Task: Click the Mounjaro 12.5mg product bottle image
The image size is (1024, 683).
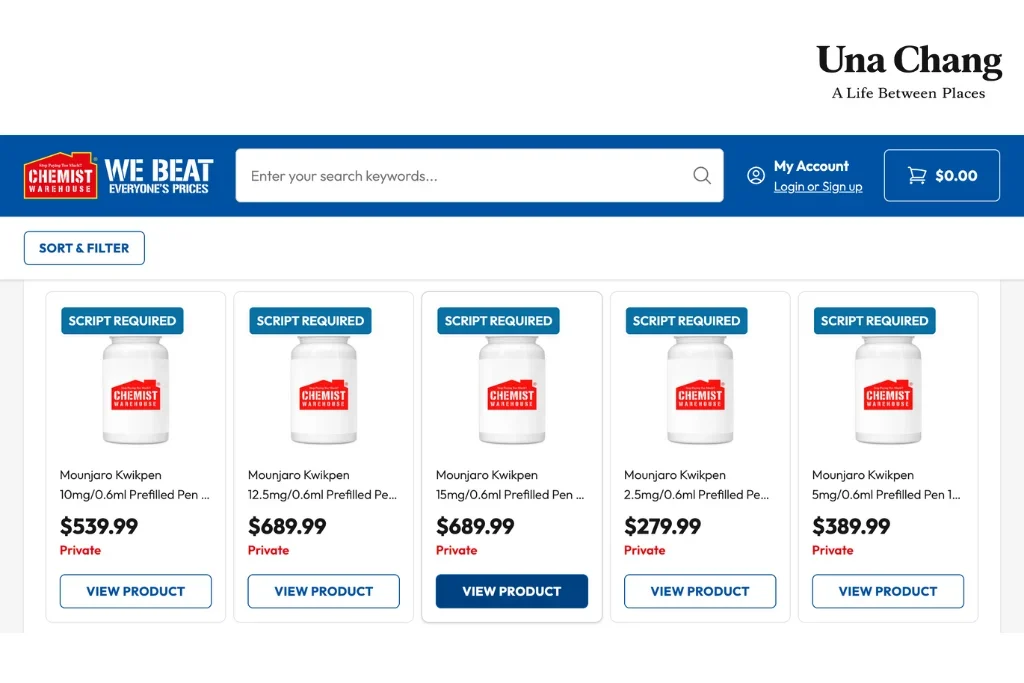Action: [324, 393]
